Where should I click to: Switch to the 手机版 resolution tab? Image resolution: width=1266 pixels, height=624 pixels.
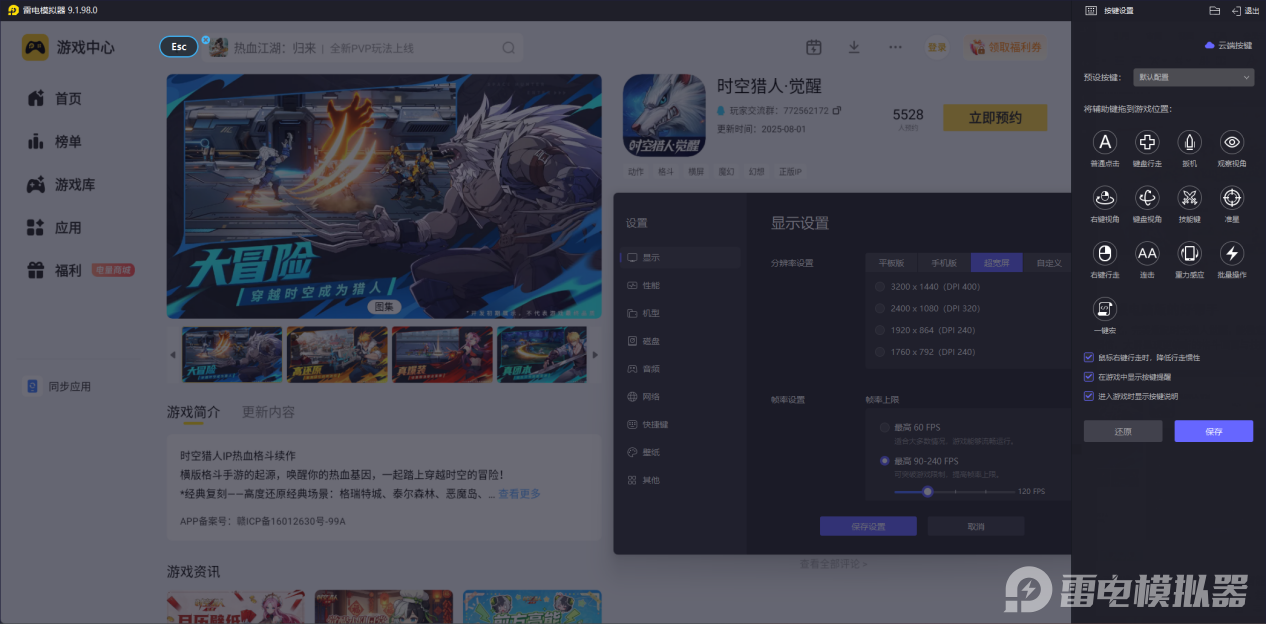(944, 263)
